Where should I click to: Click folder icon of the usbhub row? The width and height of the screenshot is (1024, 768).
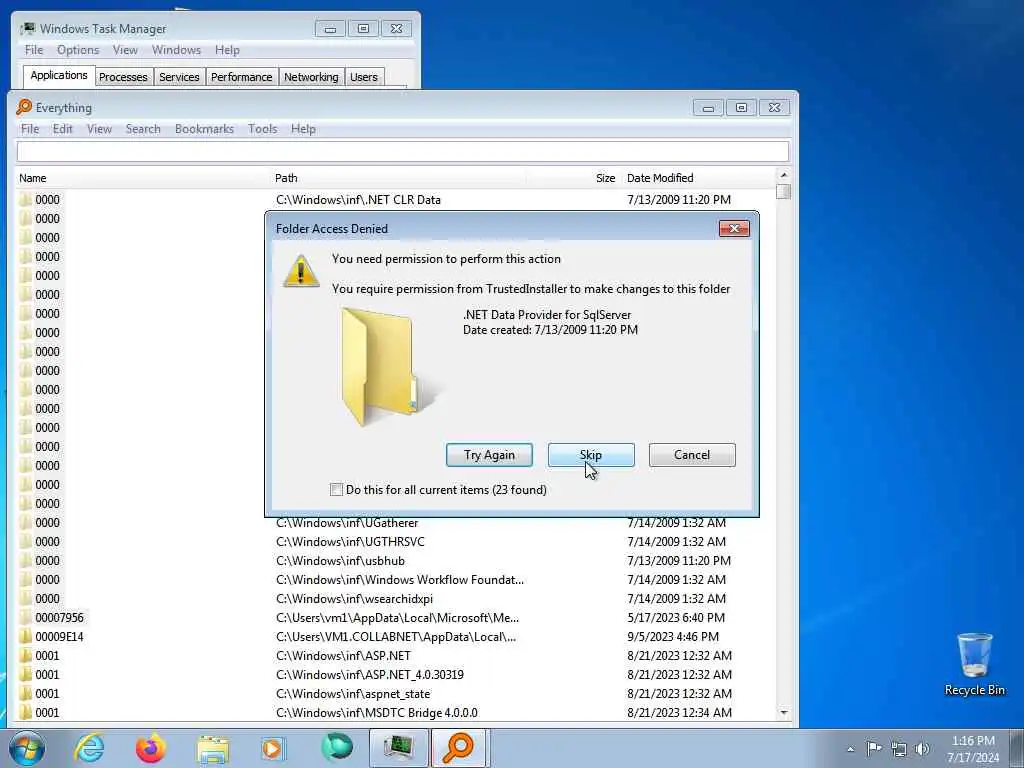[25, 560]
